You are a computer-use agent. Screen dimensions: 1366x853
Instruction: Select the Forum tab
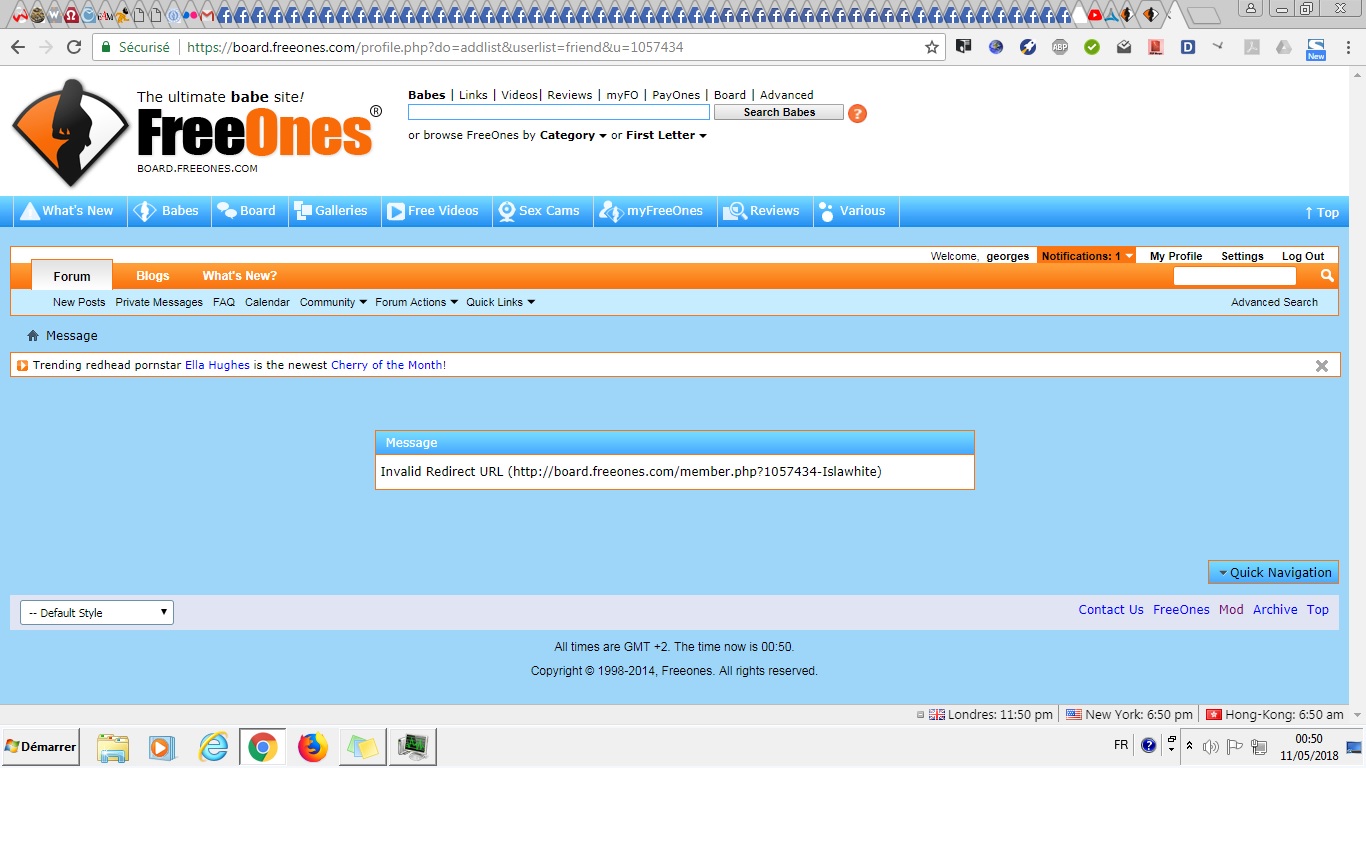(x=72, y=276)
